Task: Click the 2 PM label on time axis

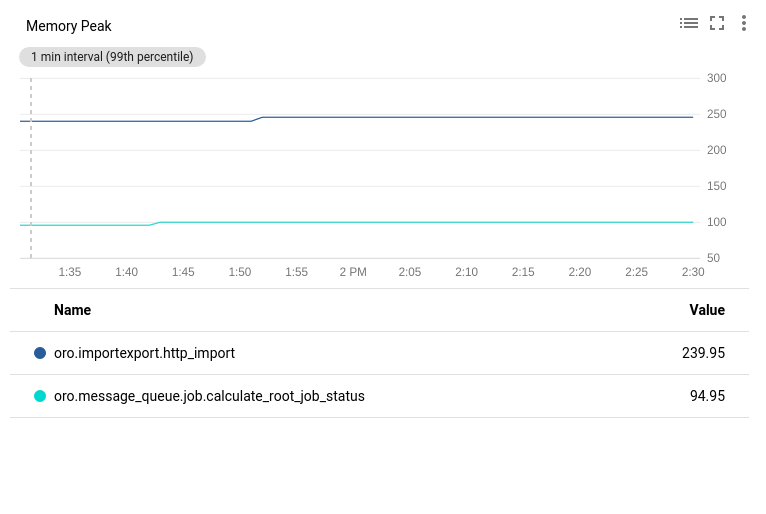Action: click(353, 272)
